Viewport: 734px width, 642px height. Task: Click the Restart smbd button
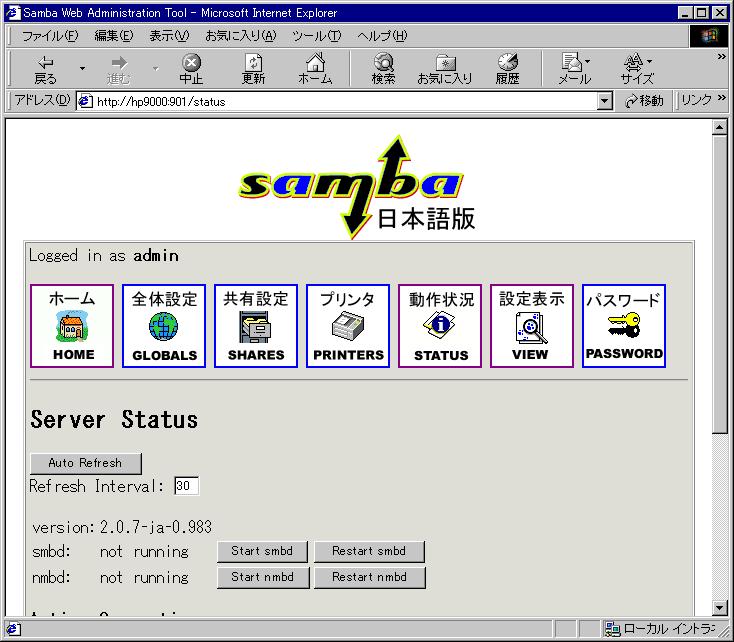point(369,551)
